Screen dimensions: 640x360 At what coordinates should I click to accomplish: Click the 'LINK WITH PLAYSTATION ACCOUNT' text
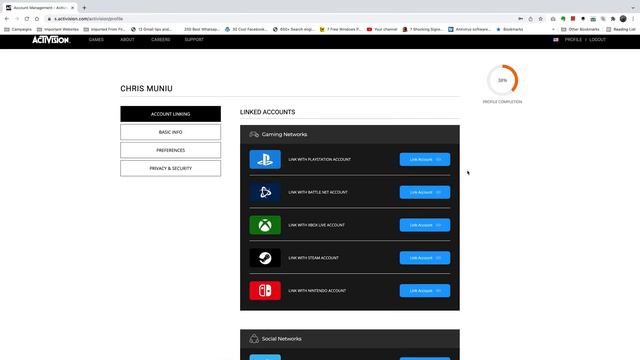(320, 160)
